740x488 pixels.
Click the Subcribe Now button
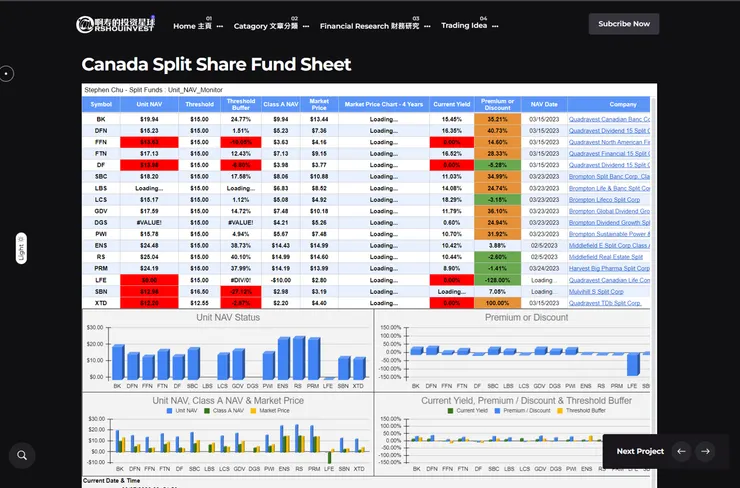pos(623,24)
